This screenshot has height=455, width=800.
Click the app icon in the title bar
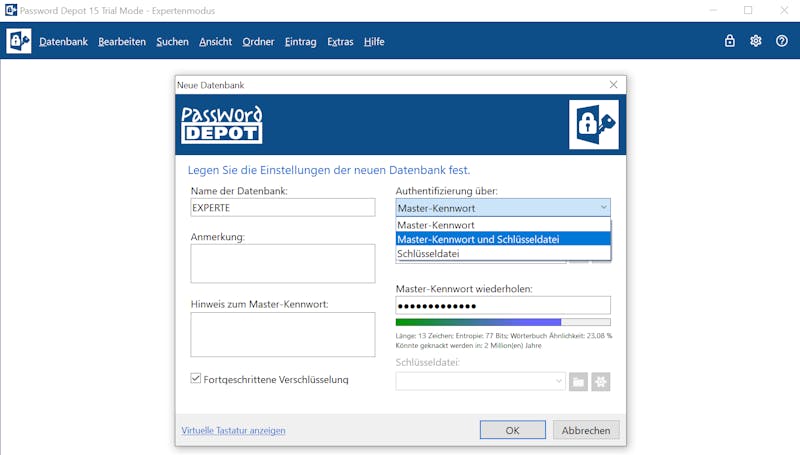click(10, 10)
